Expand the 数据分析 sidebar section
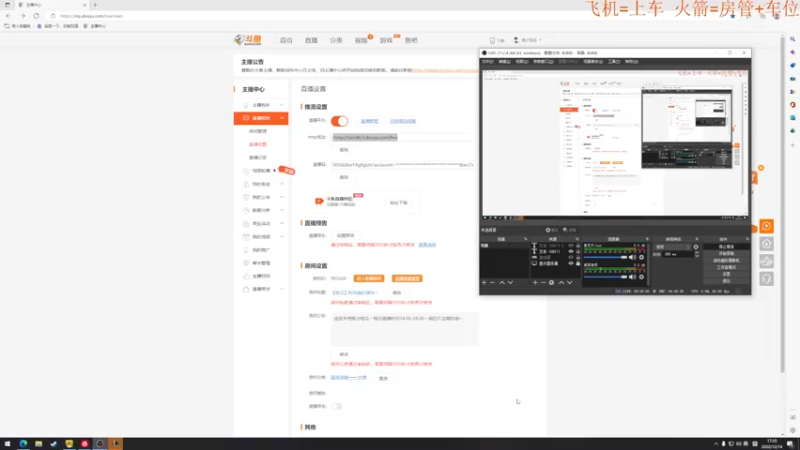This screenshot has width=800, height=450. [x=282, y=210]
